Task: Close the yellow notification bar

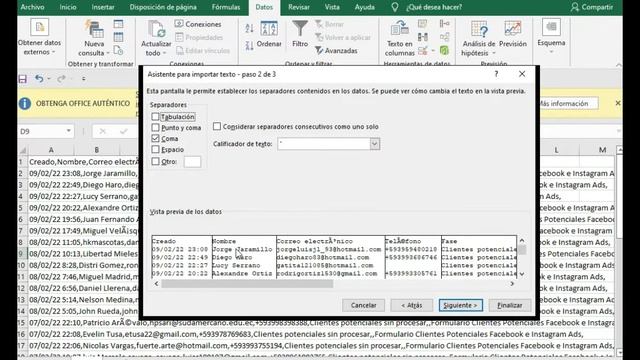Action: tap(618, 103)
